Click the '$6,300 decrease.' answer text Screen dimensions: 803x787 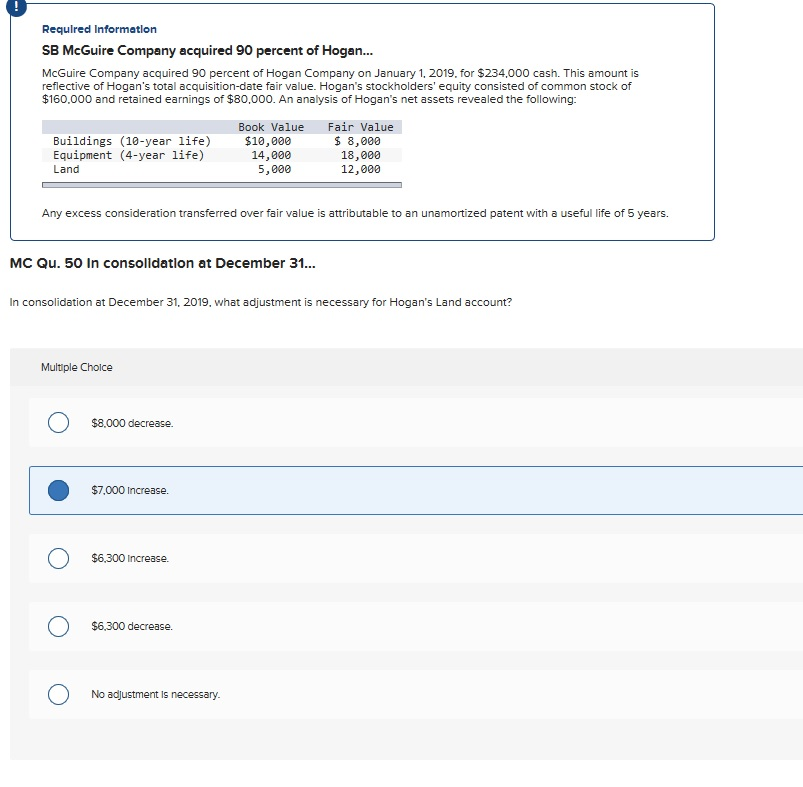point(132,626)
